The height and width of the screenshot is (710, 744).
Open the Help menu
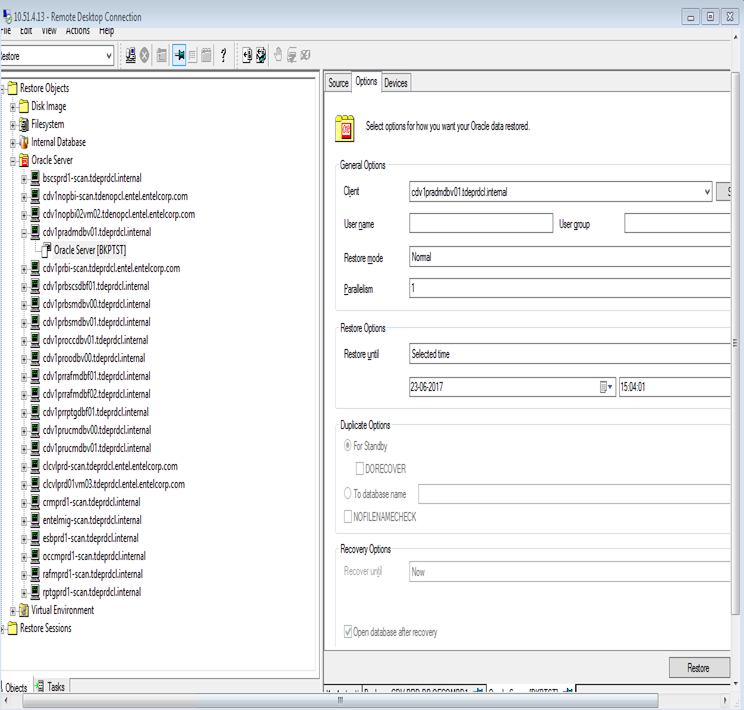107,31
